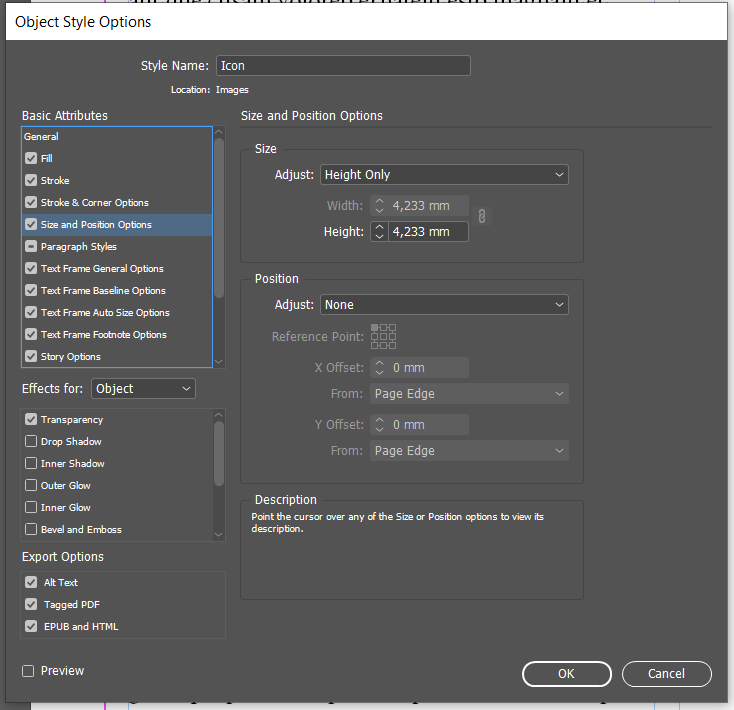
Task: Enable the Inner Glow effect
Action: coord(31,507)
